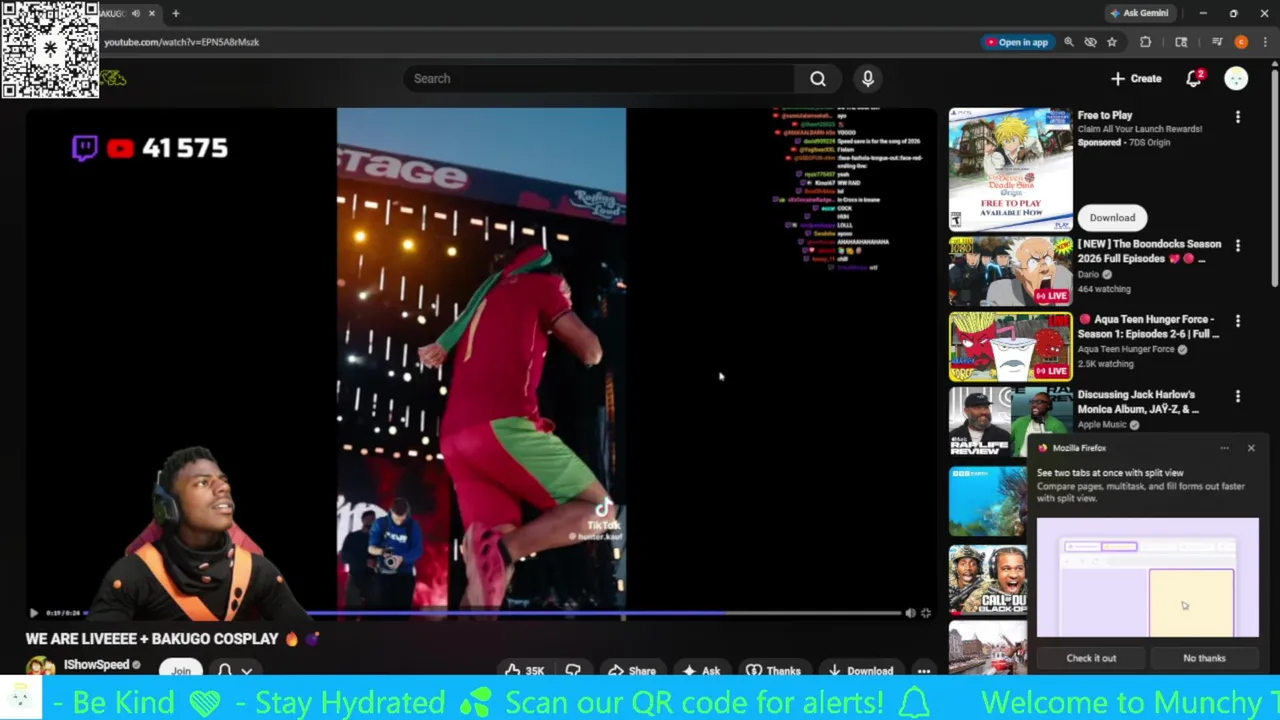Click the Share button below video
The width and height of the screenshot is (1280, 720).
(632, 670)
